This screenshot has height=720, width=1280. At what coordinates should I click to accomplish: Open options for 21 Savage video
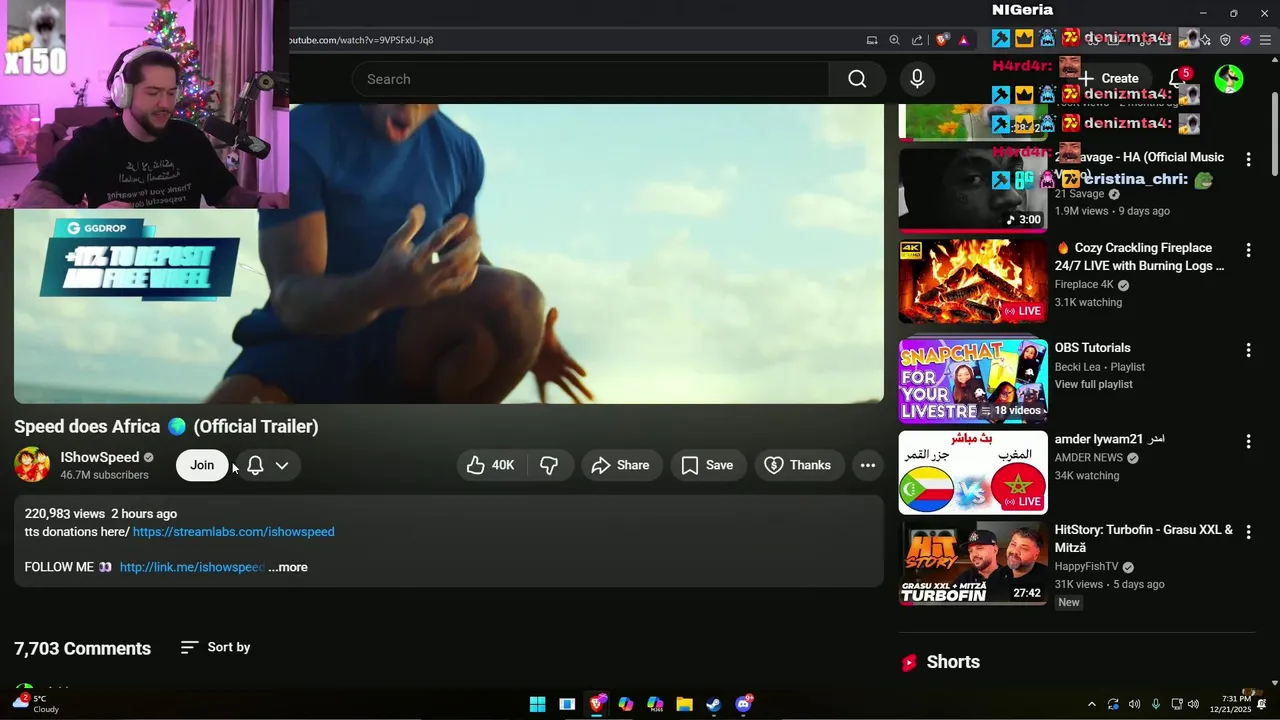click(1248, 159)
